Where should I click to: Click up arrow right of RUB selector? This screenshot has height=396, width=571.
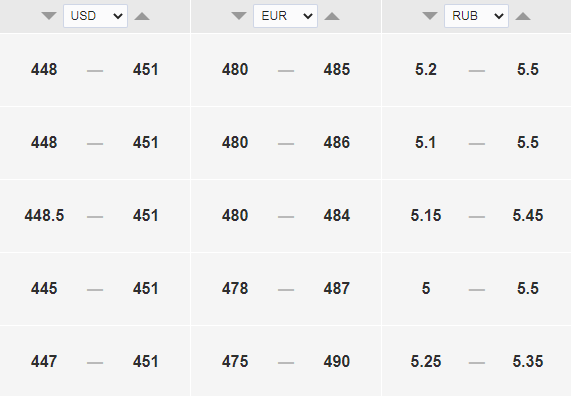(523, 16)
